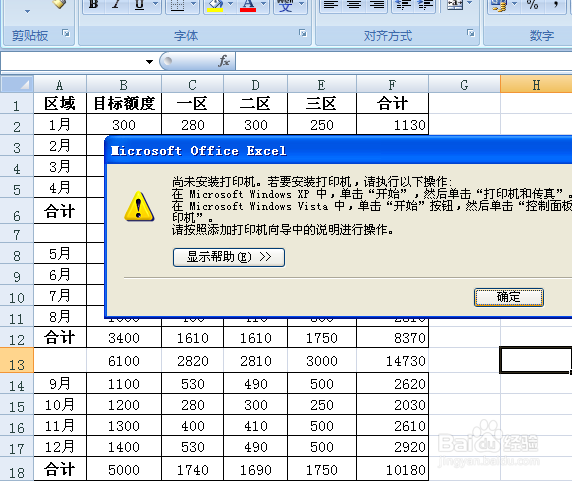Viewport: 572px width, 481px height.
Task: Click header cell 三区
Action: [x=322, y=104]
